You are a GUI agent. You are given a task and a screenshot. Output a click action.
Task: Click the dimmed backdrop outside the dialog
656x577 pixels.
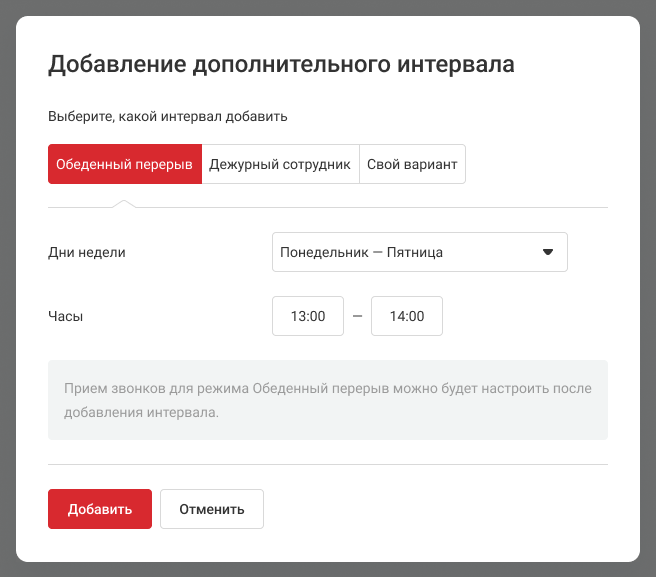coord(7,300)
